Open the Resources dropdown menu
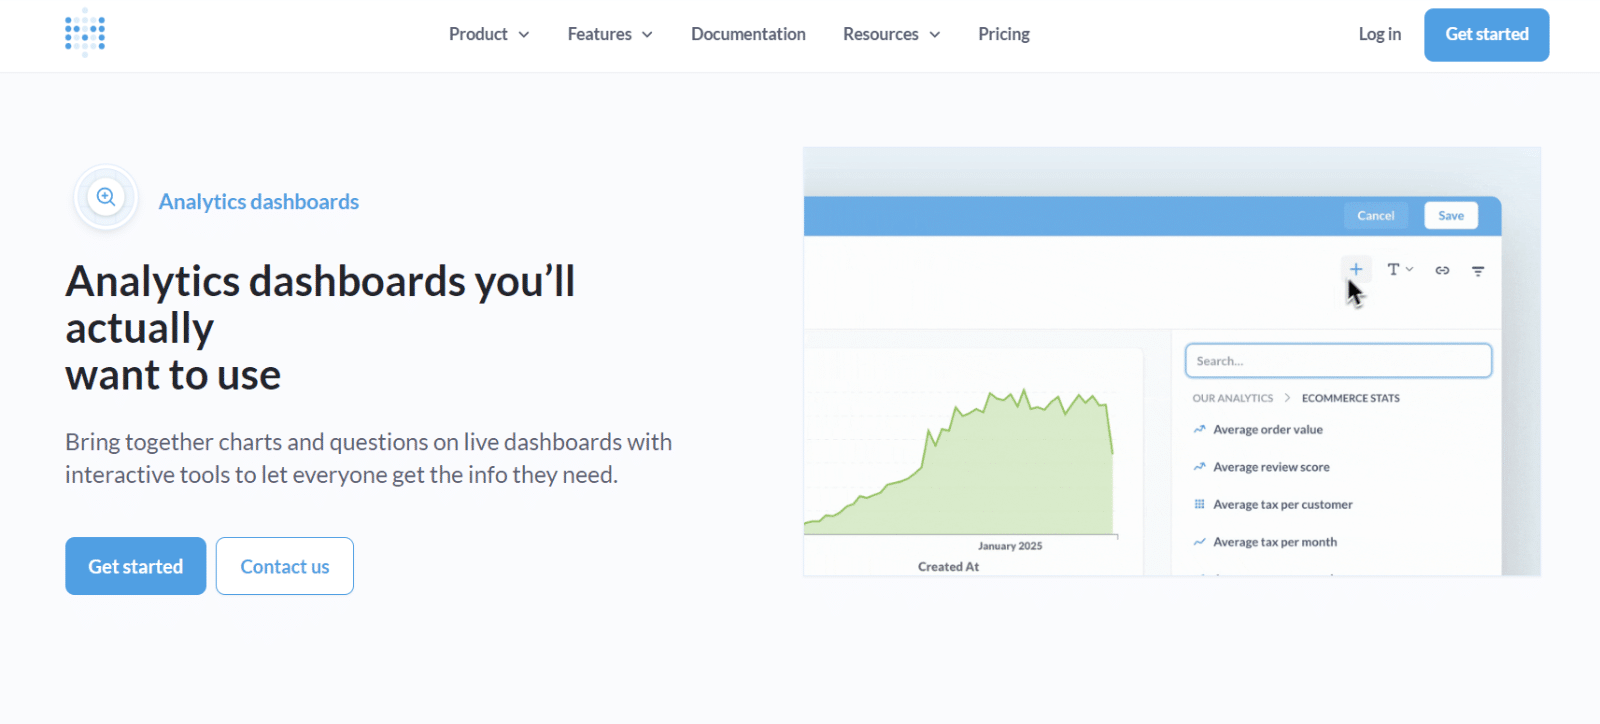 [891, 34]
